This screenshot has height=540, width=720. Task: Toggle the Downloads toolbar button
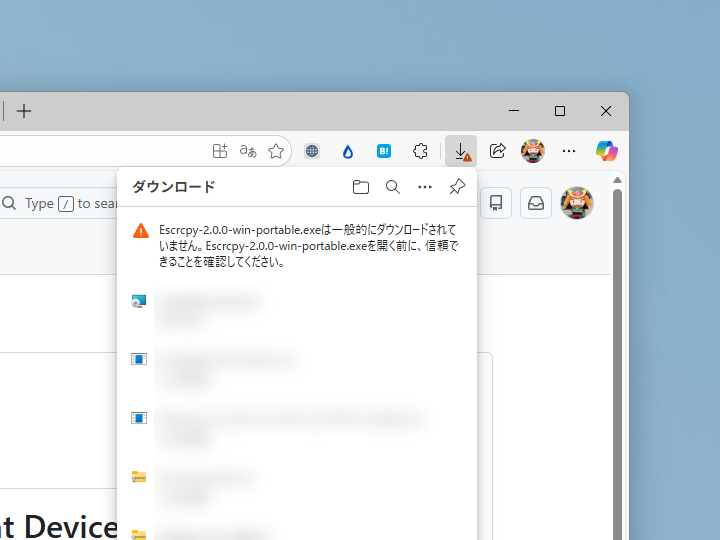(461, 151)
